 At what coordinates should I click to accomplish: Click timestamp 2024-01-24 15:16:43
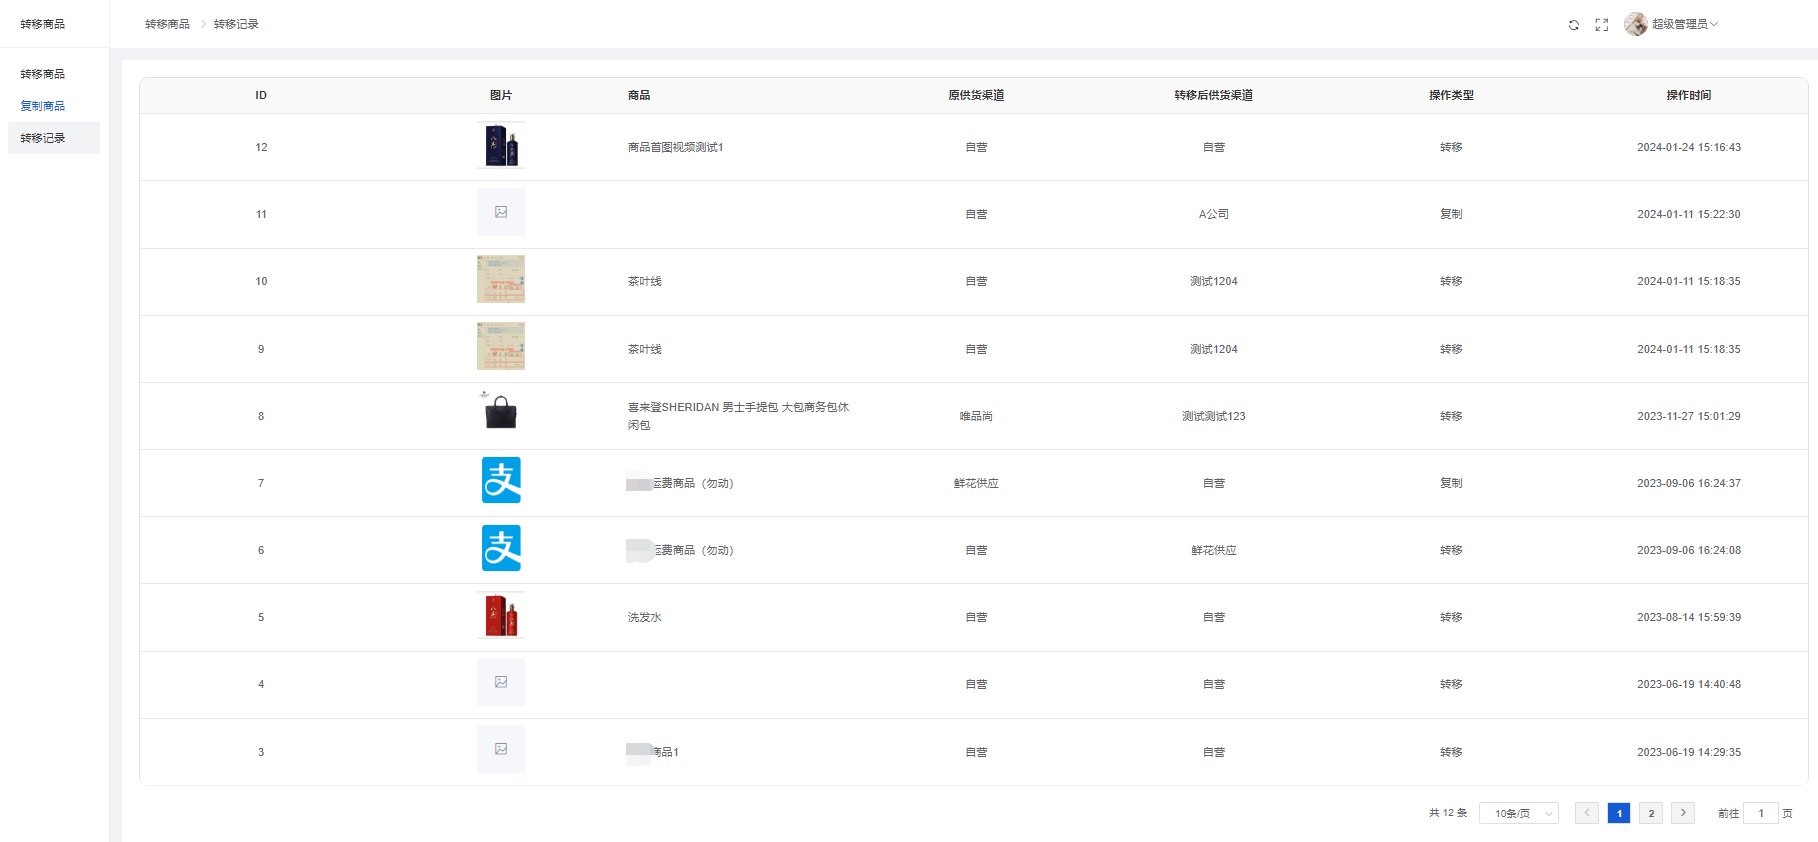point(1689,148)
